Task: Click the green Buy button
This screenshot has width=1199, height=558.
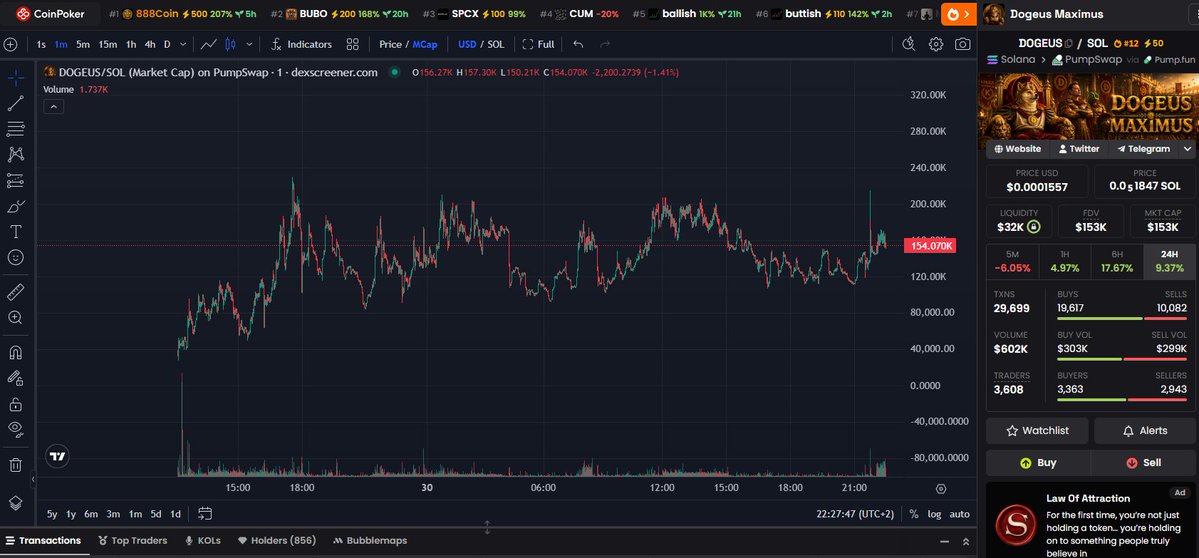Action: click(1038, 462)
